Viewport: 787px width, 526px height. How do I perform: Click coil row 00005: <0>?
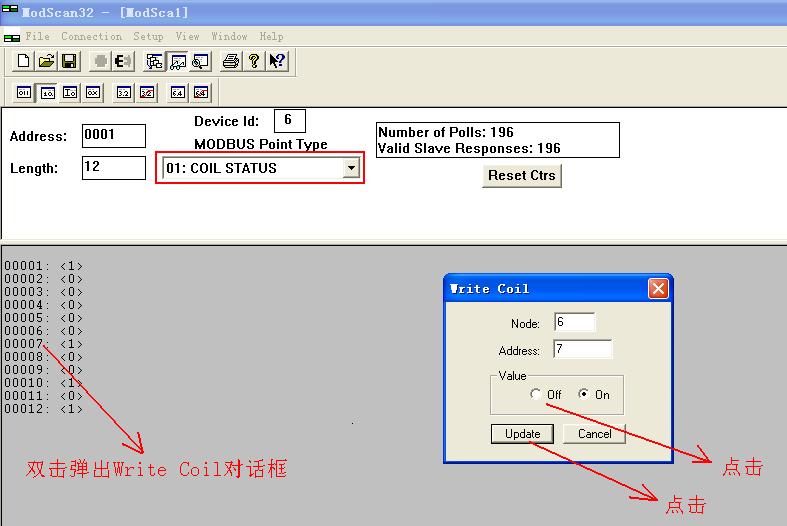pyautogui.click(x=43, y=318)
